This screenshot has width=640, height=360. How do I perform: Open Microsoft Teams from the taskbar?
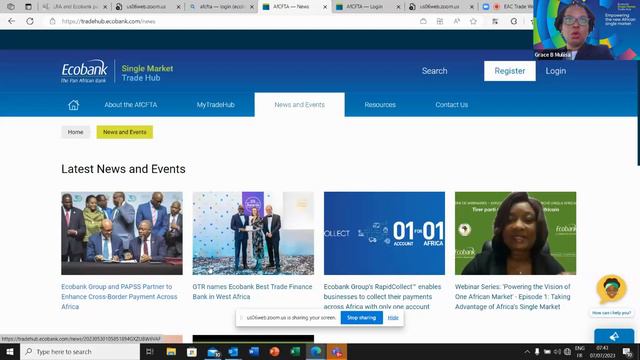[337, 351]
